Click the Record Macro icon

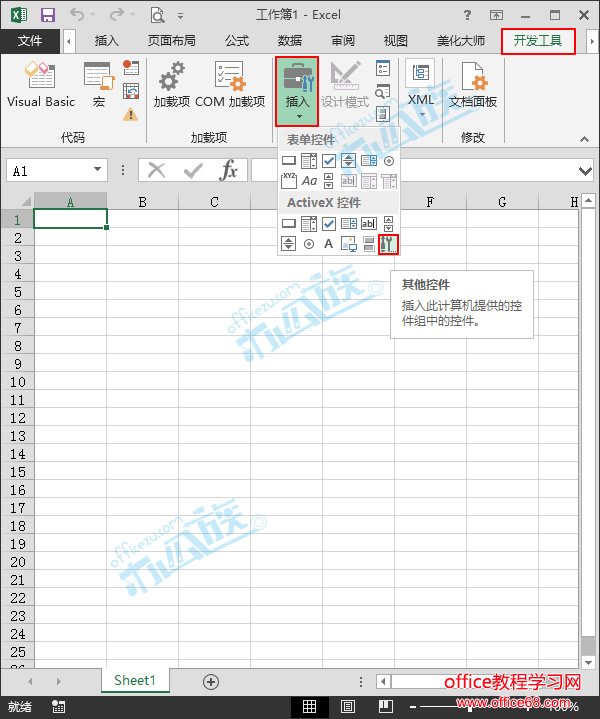tap(131, 67)
